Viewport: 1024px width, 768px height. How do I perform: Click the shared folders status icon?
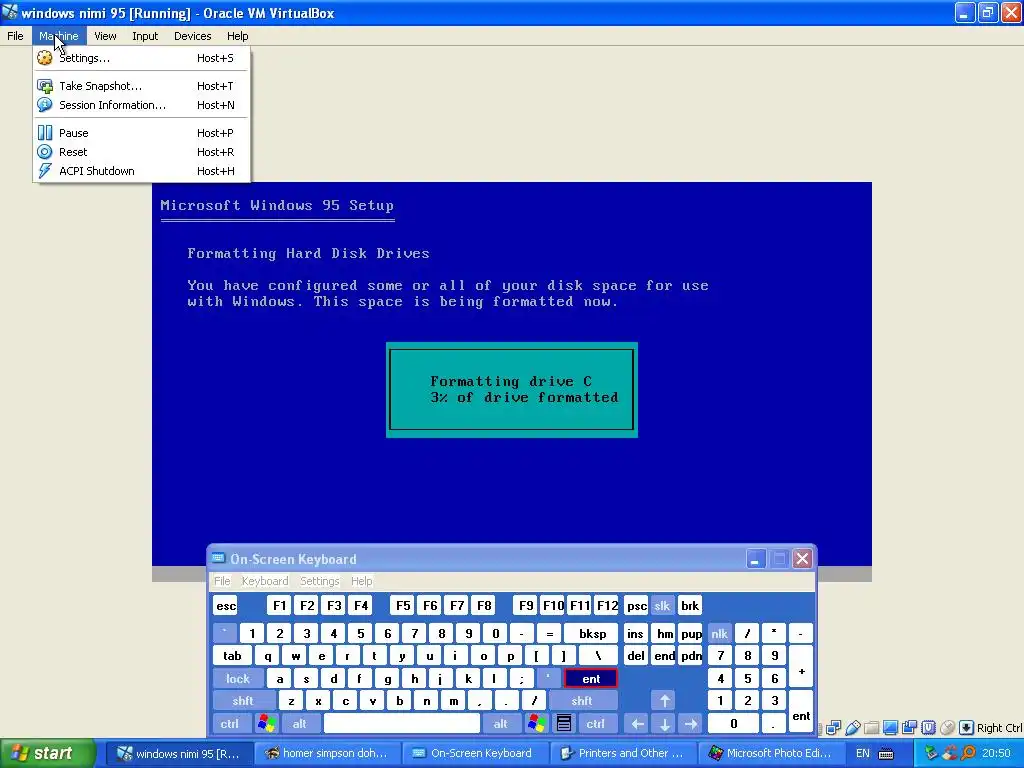871,728
